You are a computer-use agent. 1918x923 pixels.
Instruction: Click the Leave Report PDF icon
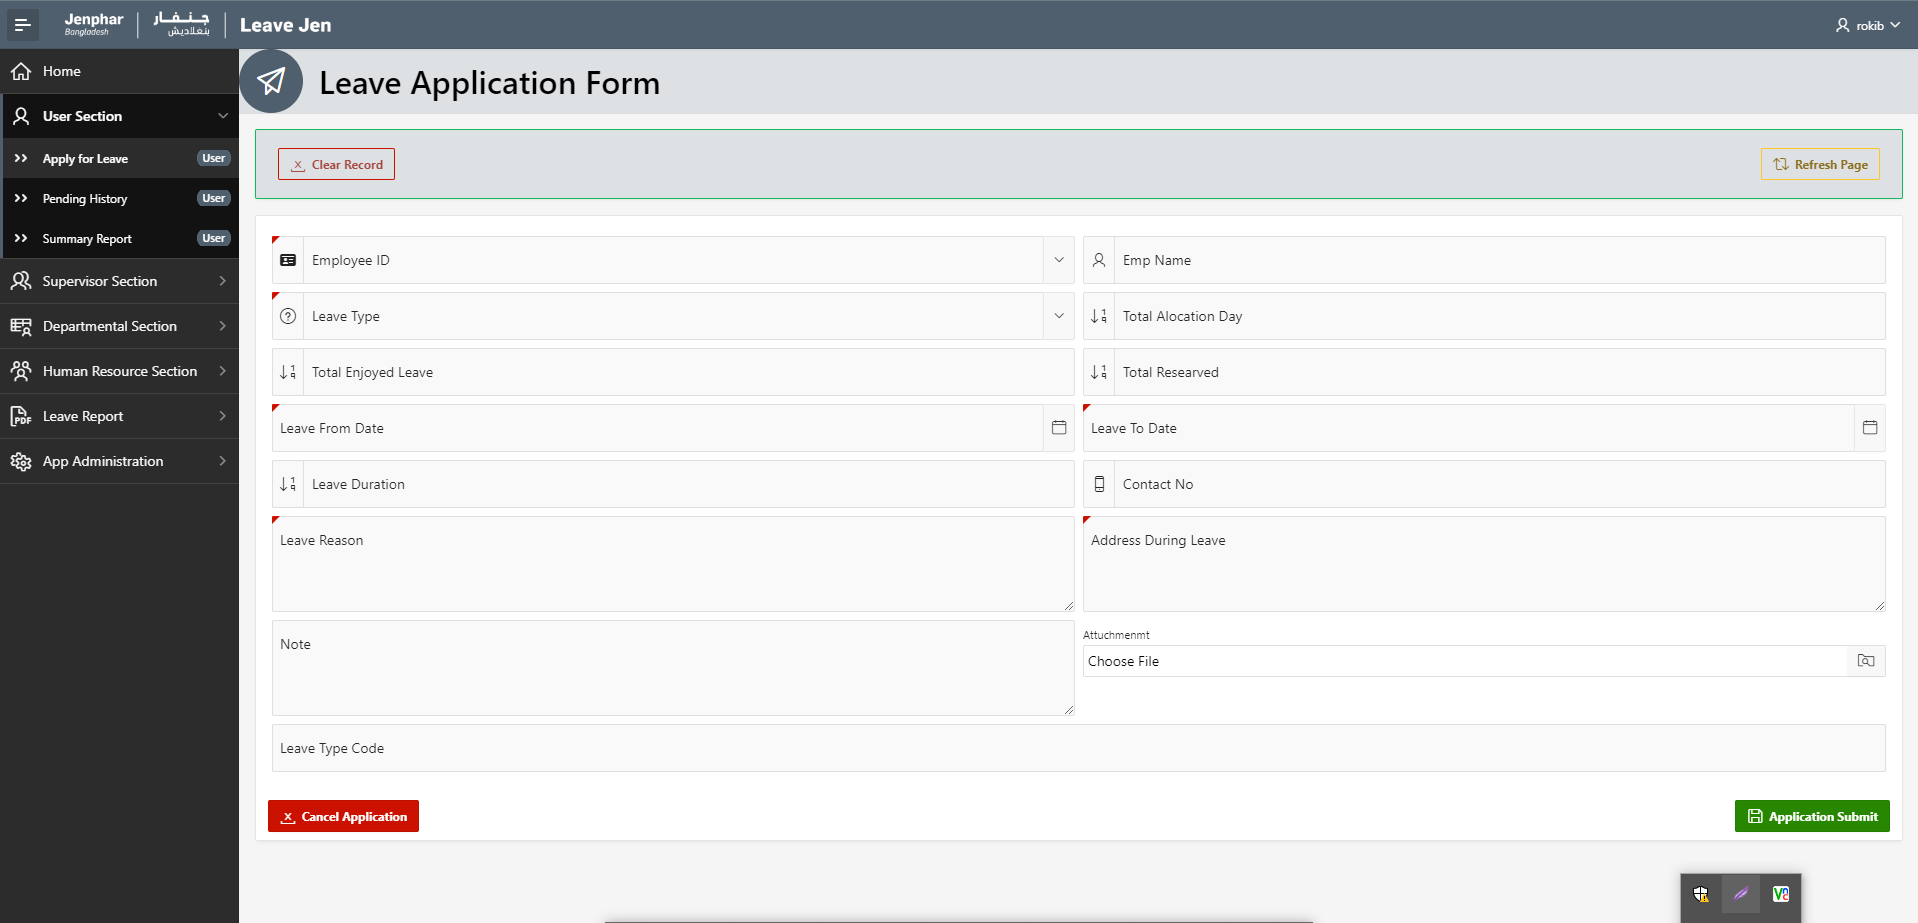tap(21, 416)
